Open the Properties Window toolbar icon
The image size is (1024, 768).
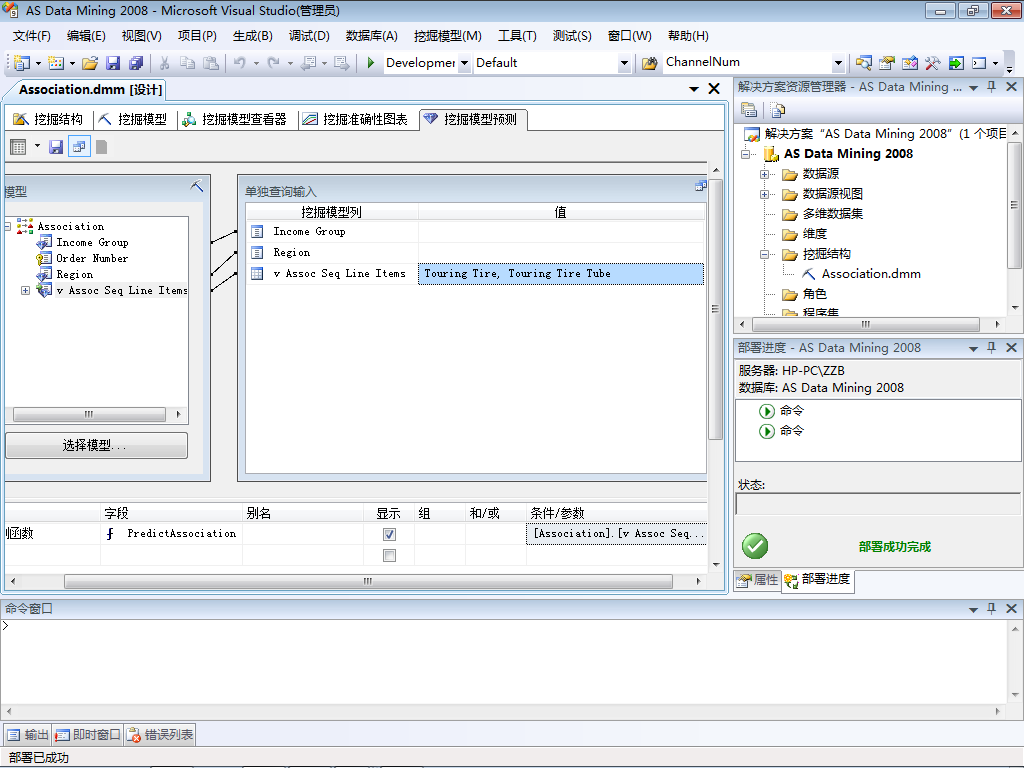[x=886, y=63]
